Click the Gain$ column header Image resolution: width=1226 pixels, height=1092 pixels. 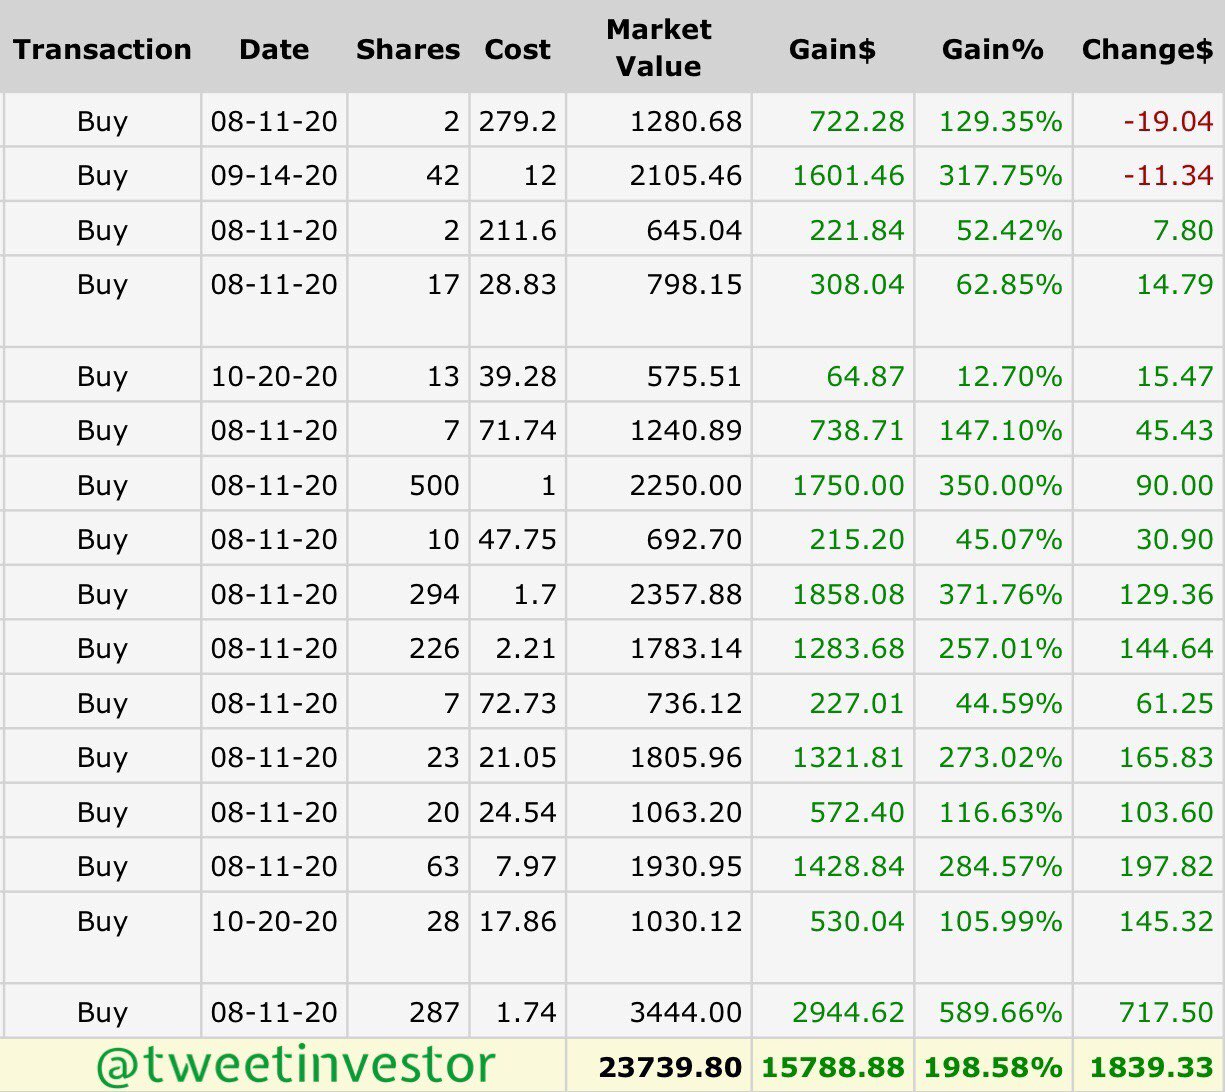coord(832,50)
